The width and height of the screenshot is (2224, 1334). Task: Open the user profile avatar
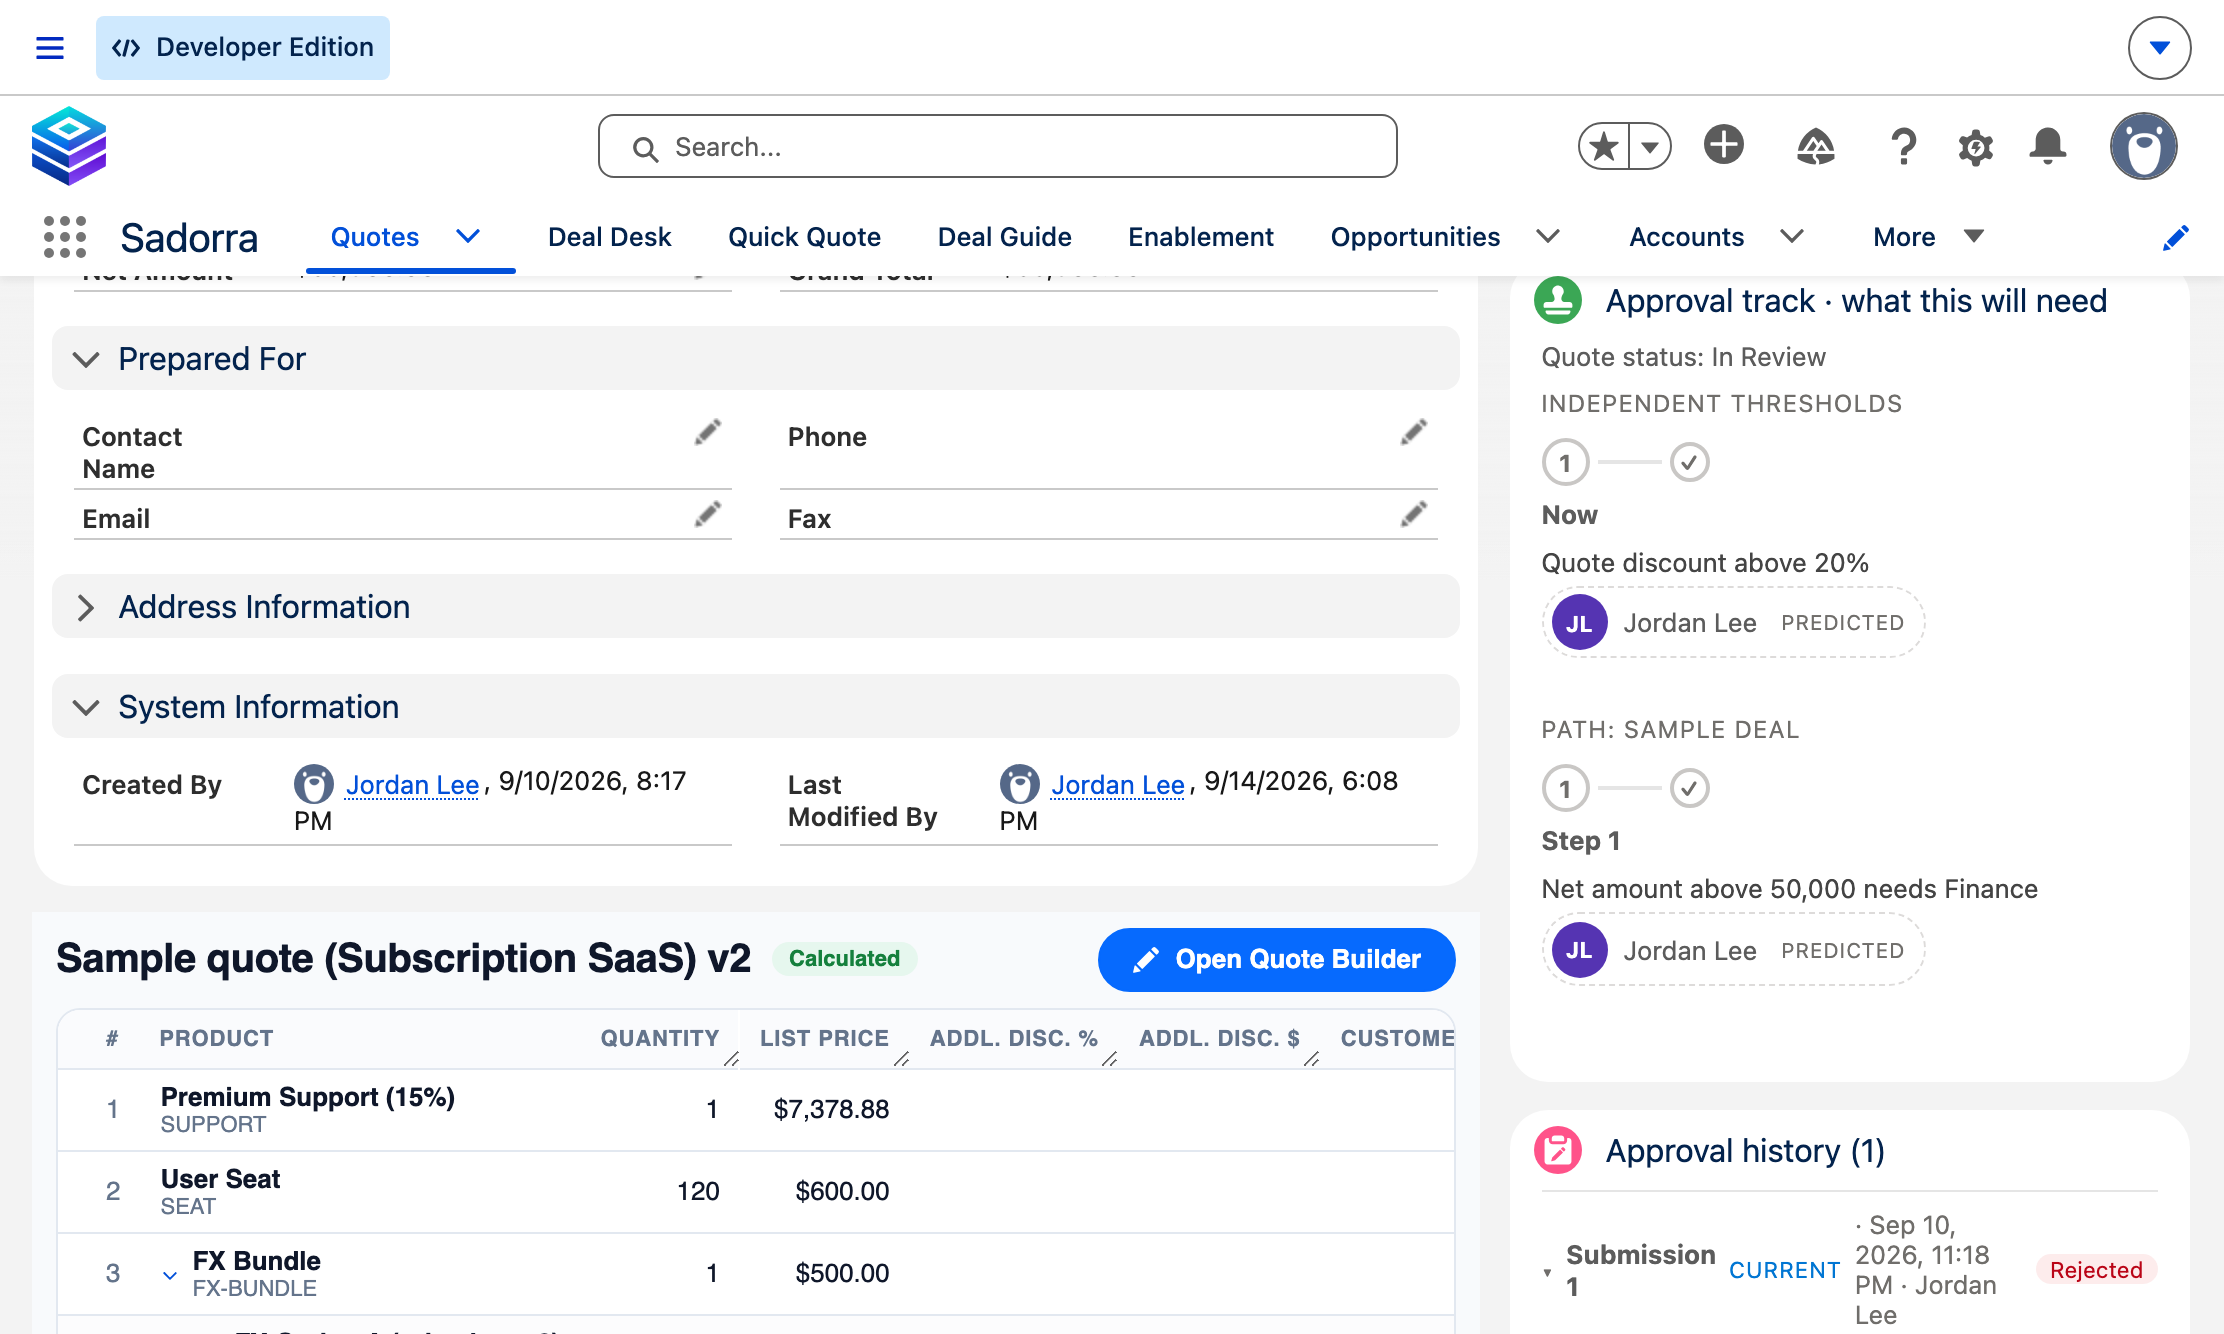click(x=2144, y=146)
